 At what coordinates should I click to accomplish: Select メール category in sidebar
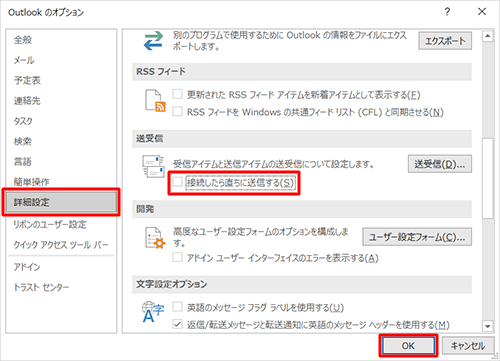click(61, 60)
